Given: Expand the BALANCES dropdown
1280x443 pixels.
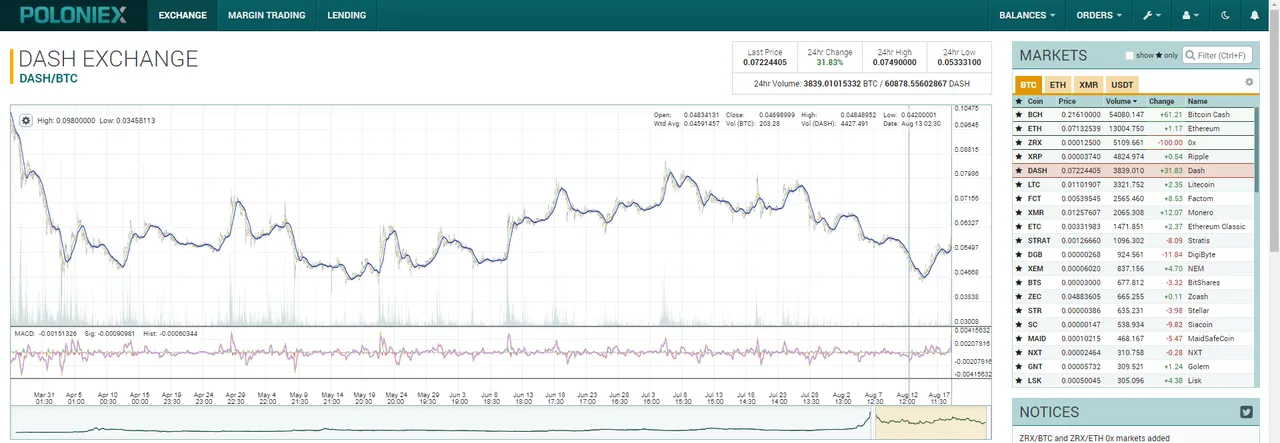Looking at the screenshot, I should tap(1027, 15).
